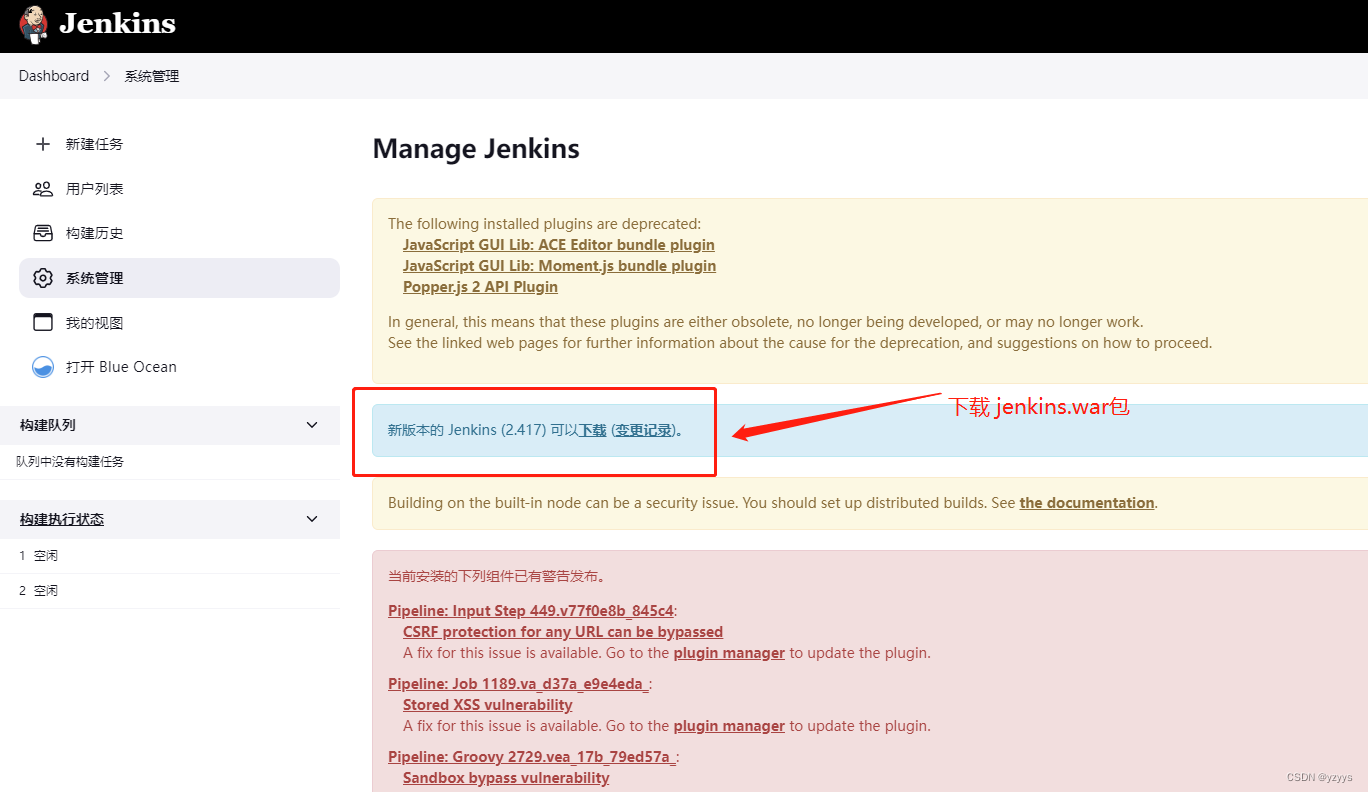Open the documentation link
Viewport: 1368px width, 792px height.
[1087, 503]
